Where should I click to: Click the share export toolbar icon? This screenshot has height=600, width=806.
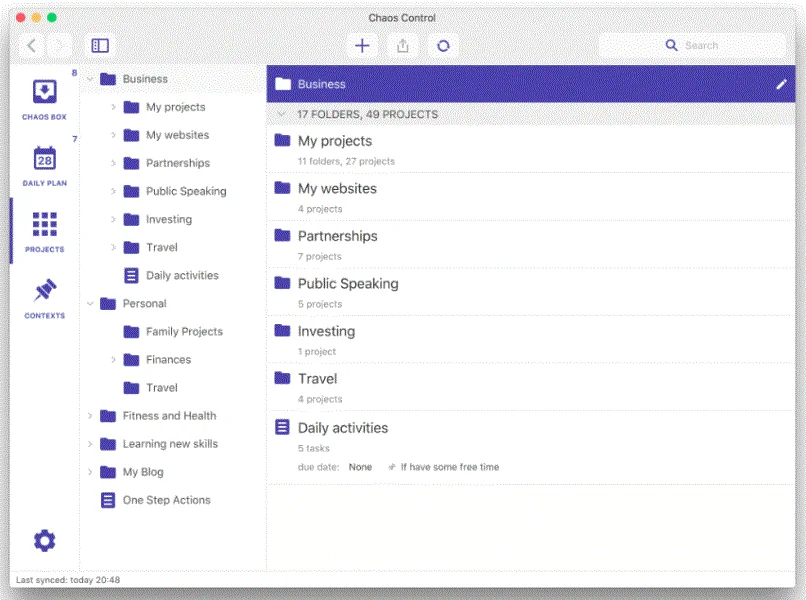click(402, 45)
